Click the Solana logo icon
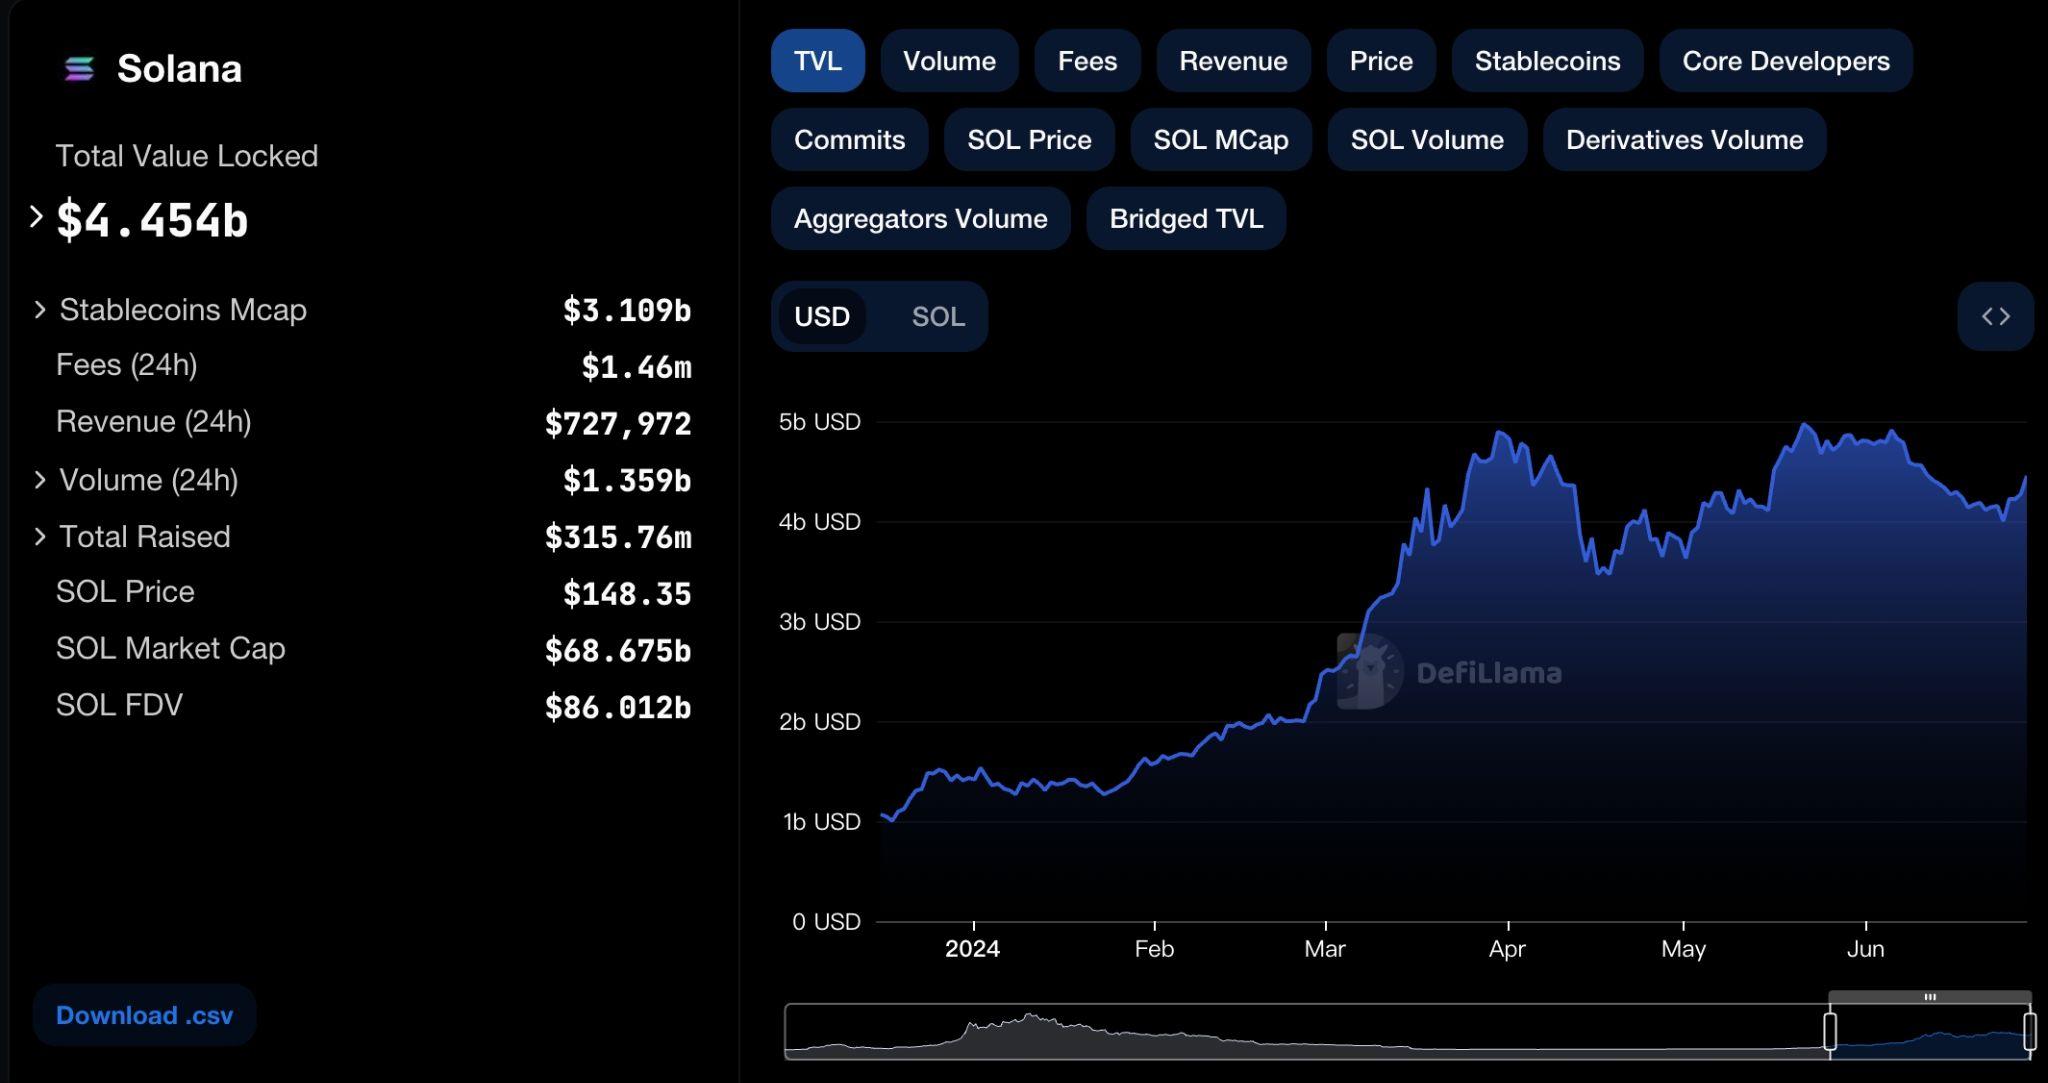Viewport: 2048px width, 1083px height. [x=79, y=69]
